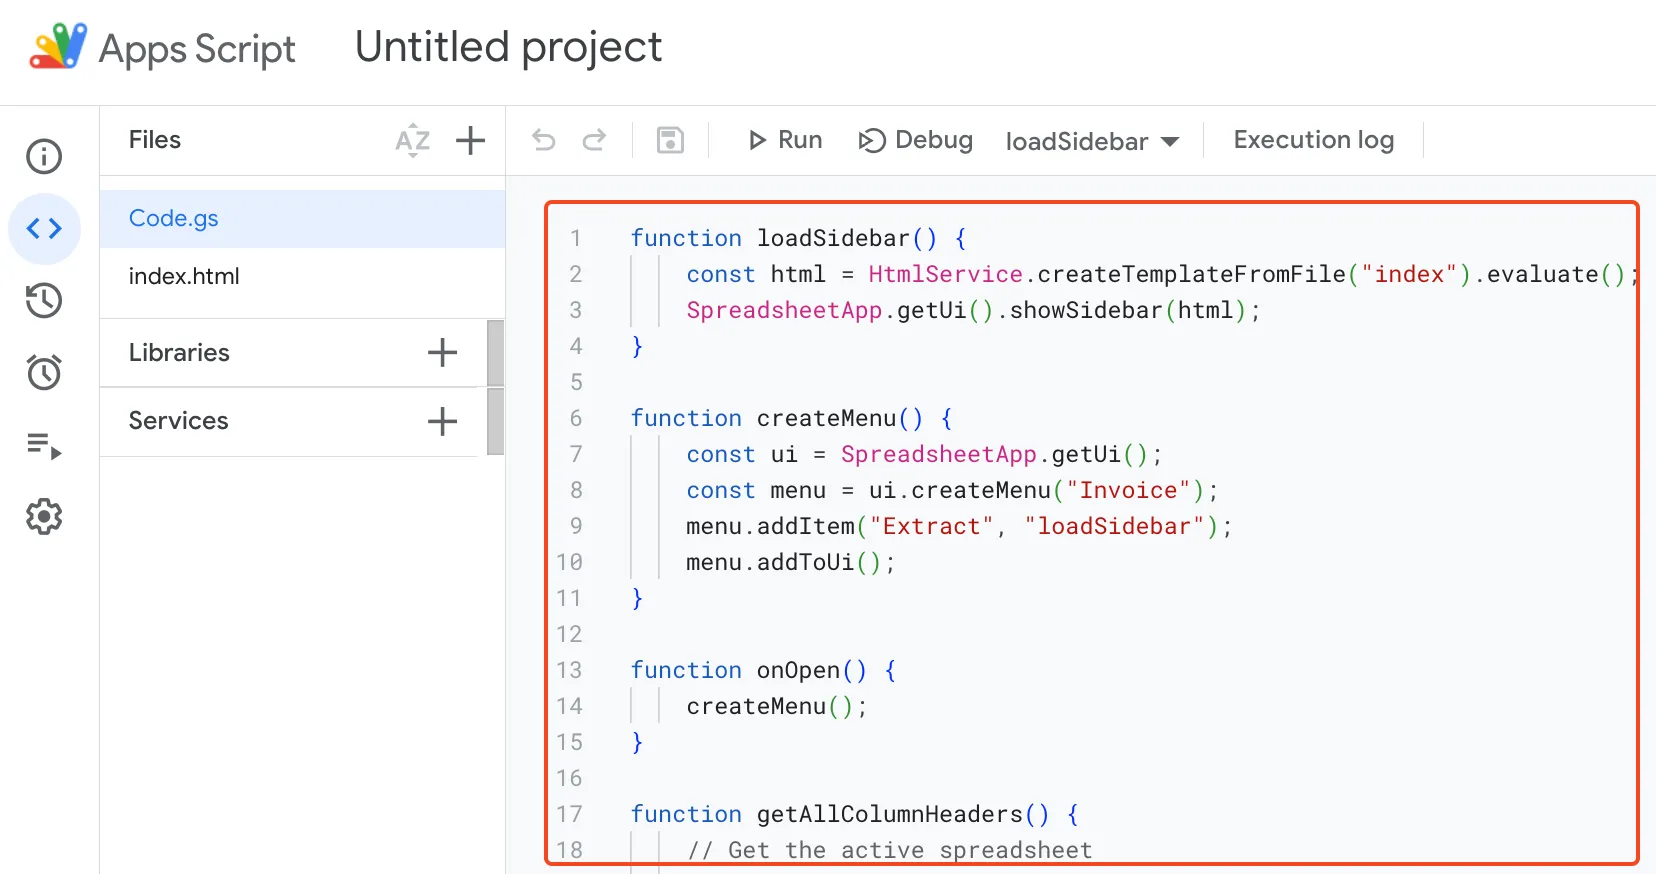This screenshot has width=1656, height=874.
Task: Open Project Settings gear icon
Action: [x=44, y=517]
